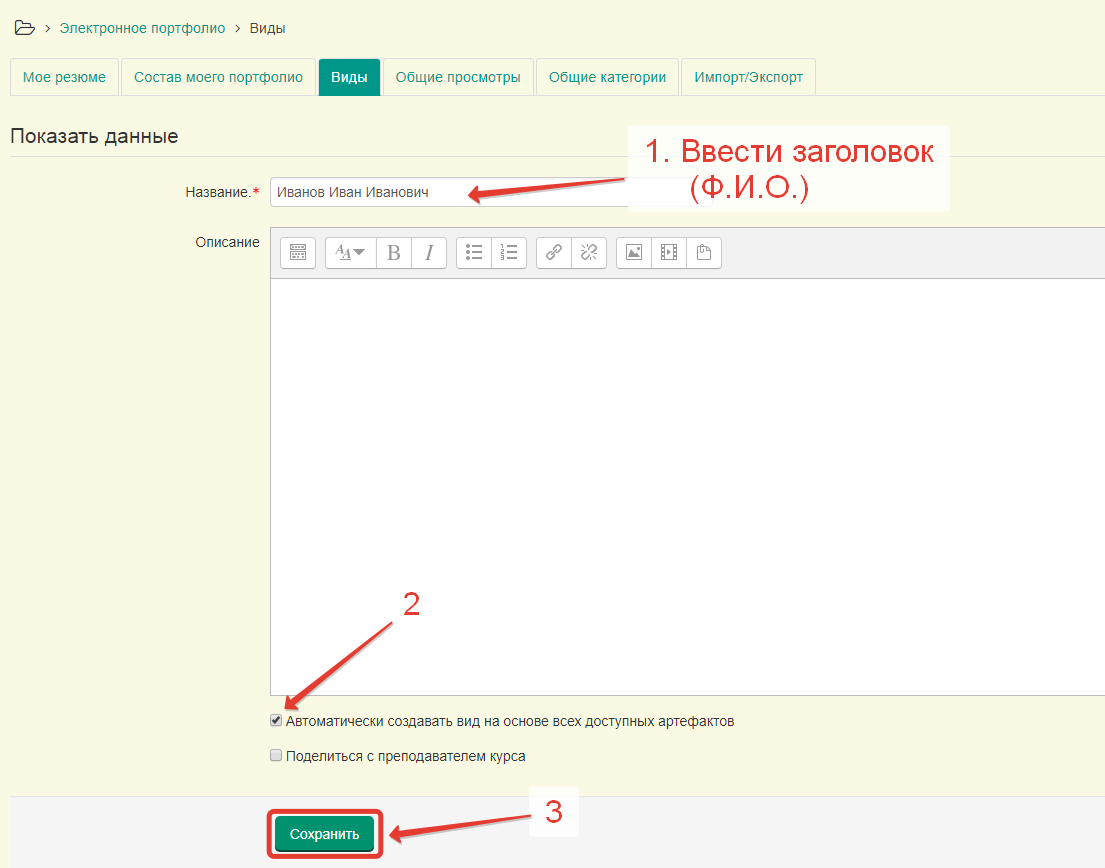The height and width of the screenshot is (868, 1105).
Task: Toggle italic formatting
Action: [428, 253]
